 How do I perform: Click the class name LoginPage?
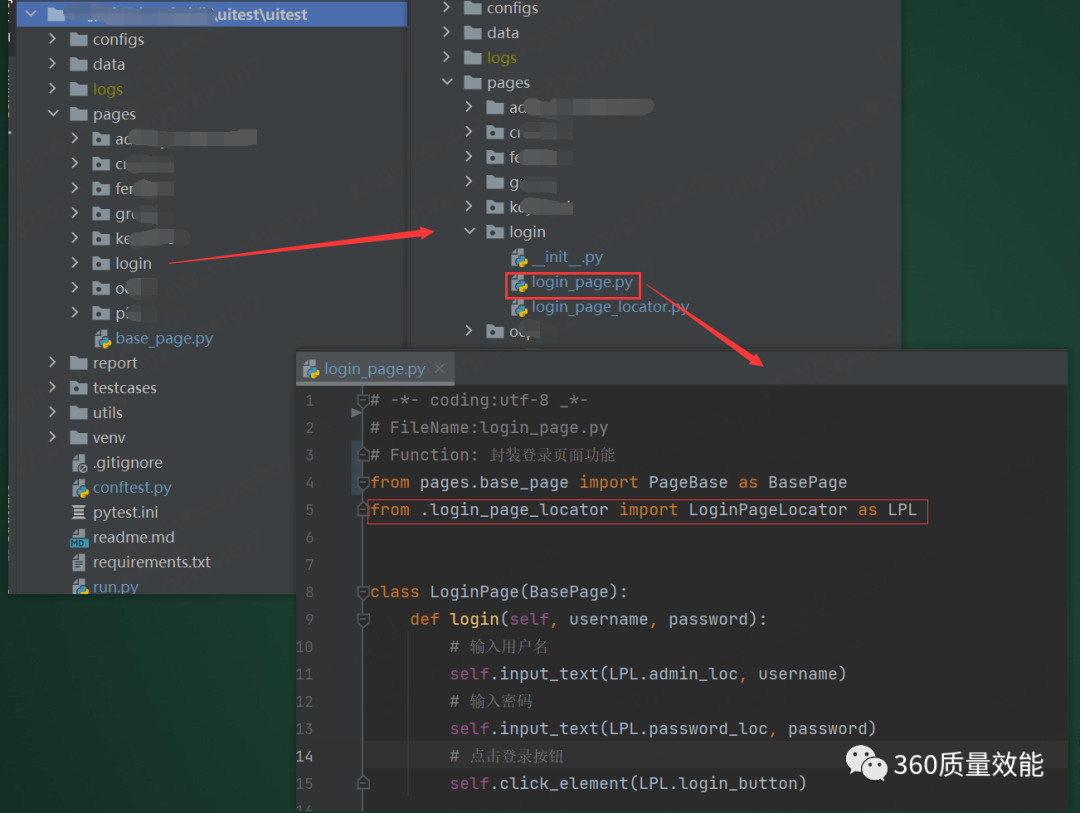pyautogui.click(x=475, y=592)
